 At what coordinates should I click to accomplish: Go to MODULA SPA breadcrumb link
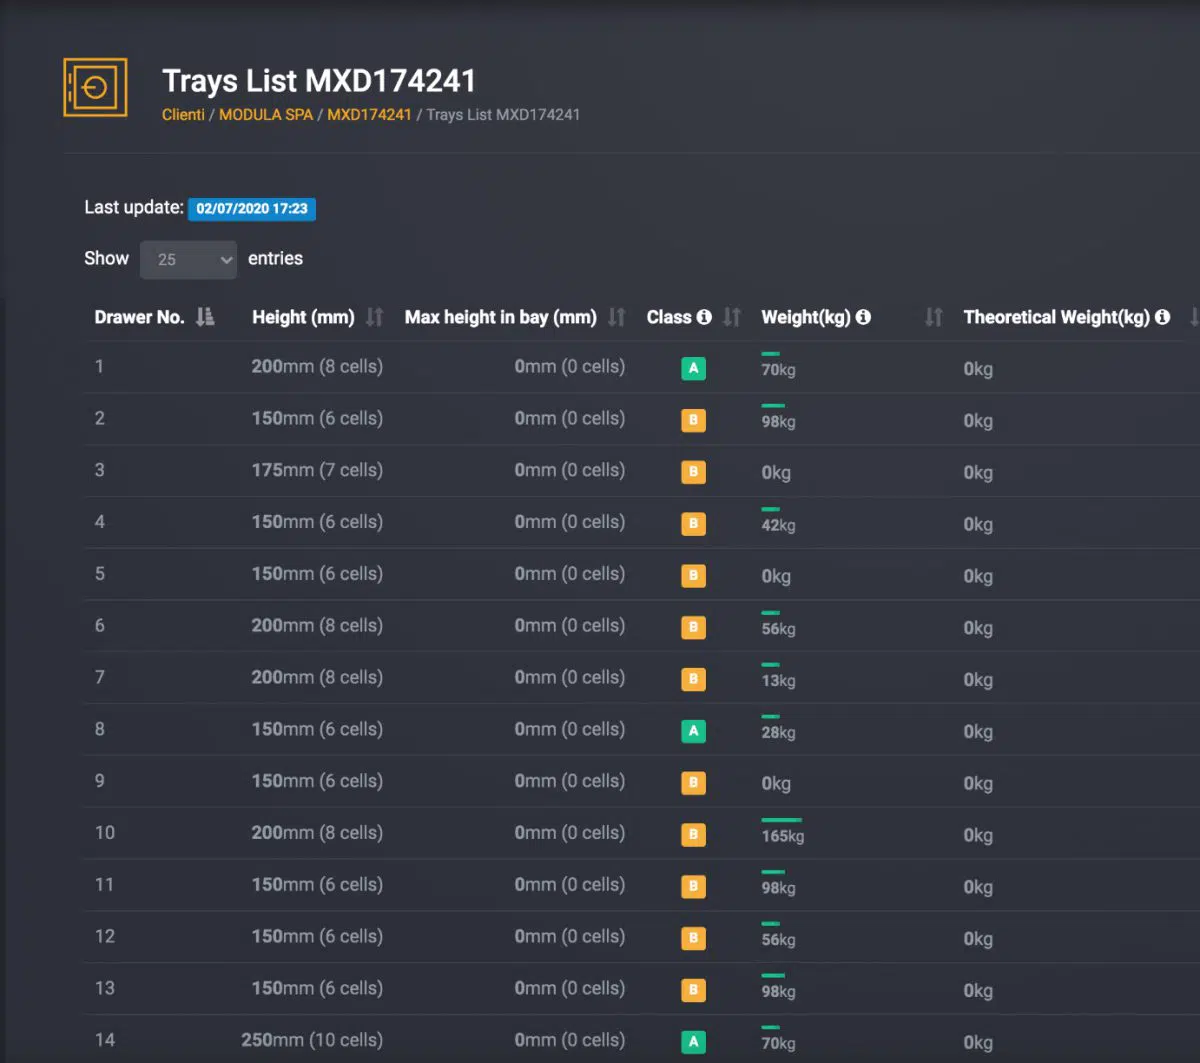tap(266, 115)
